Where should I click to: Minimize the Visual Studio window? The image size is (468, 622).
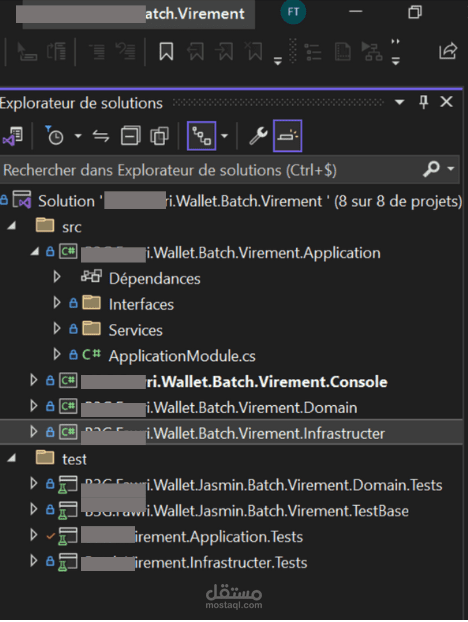(x=355, y=12)
